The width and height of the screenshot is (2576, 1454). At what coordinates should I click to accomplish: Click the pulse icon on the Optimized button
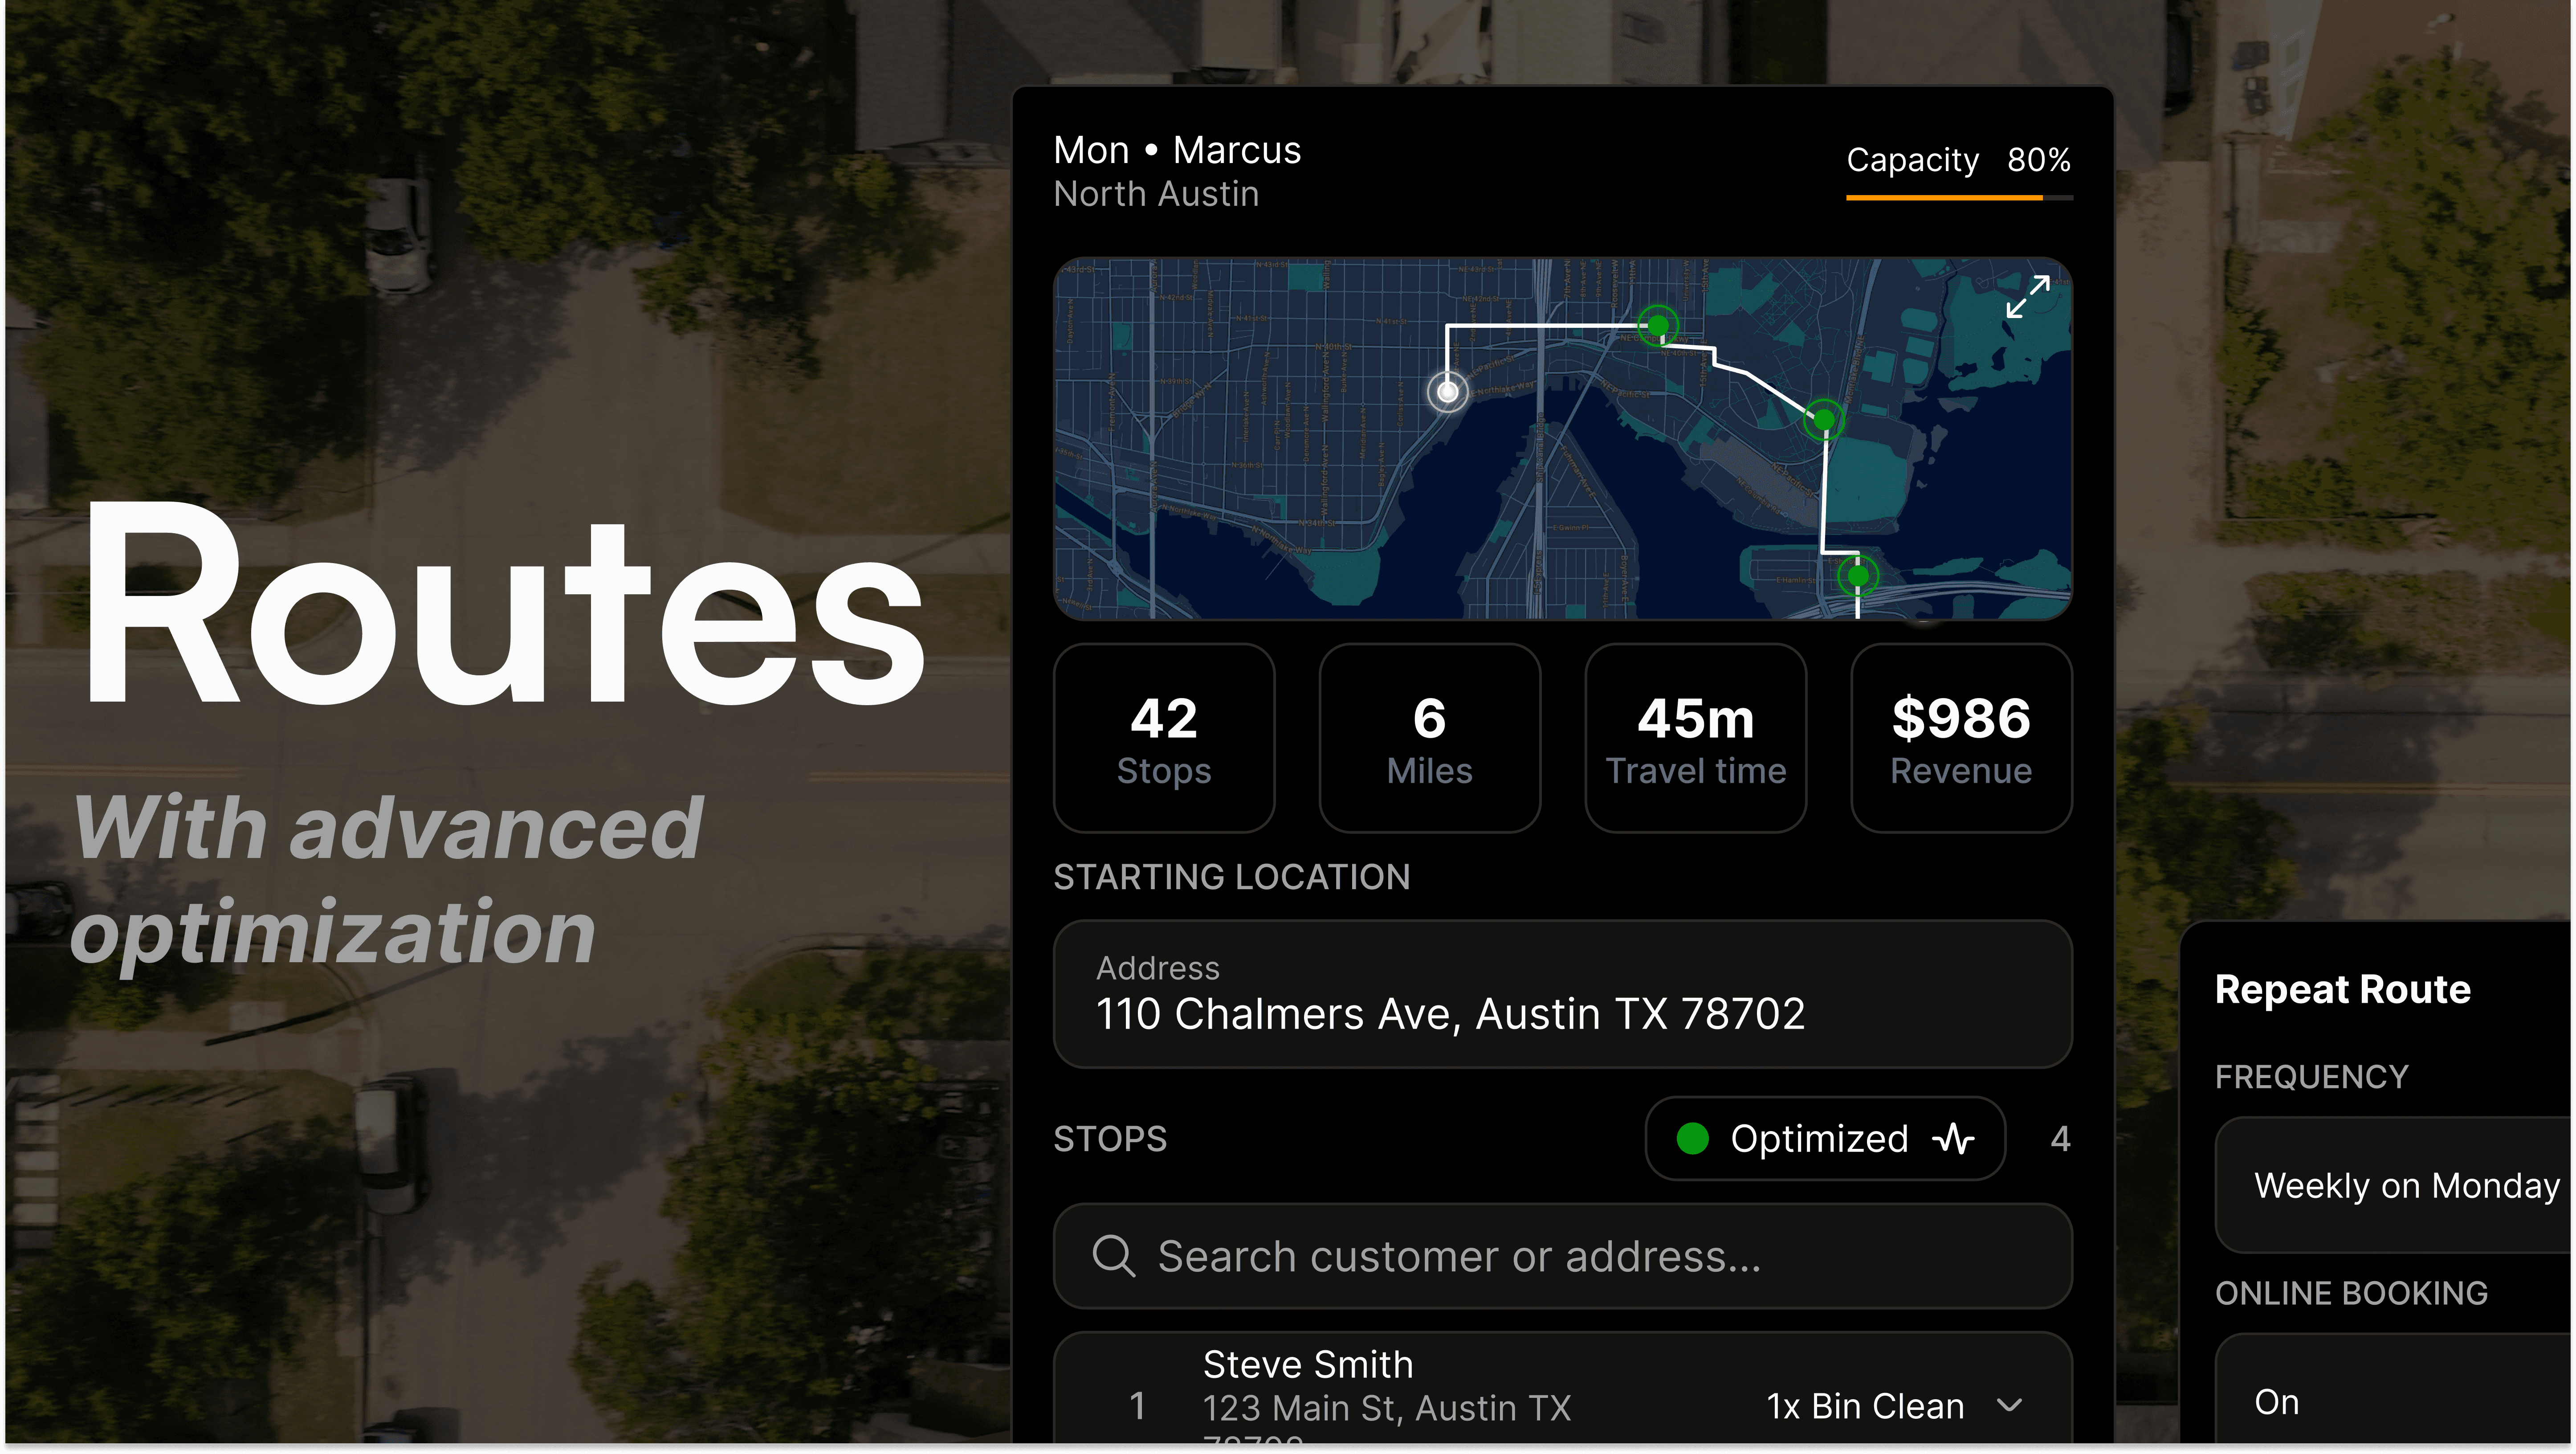pos(1953,1139)
